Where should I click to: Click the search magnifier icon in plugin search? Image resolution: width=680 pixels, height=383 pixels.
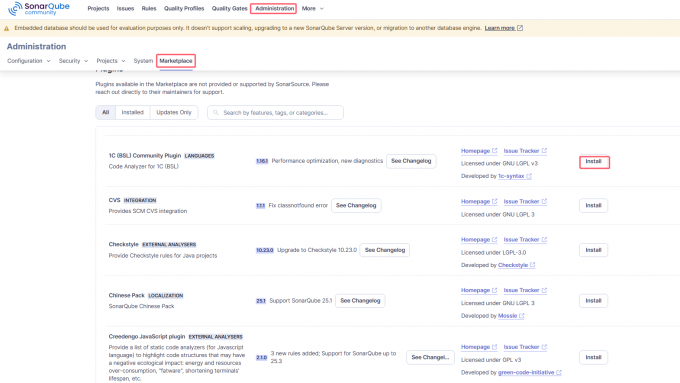click(216, 112)
